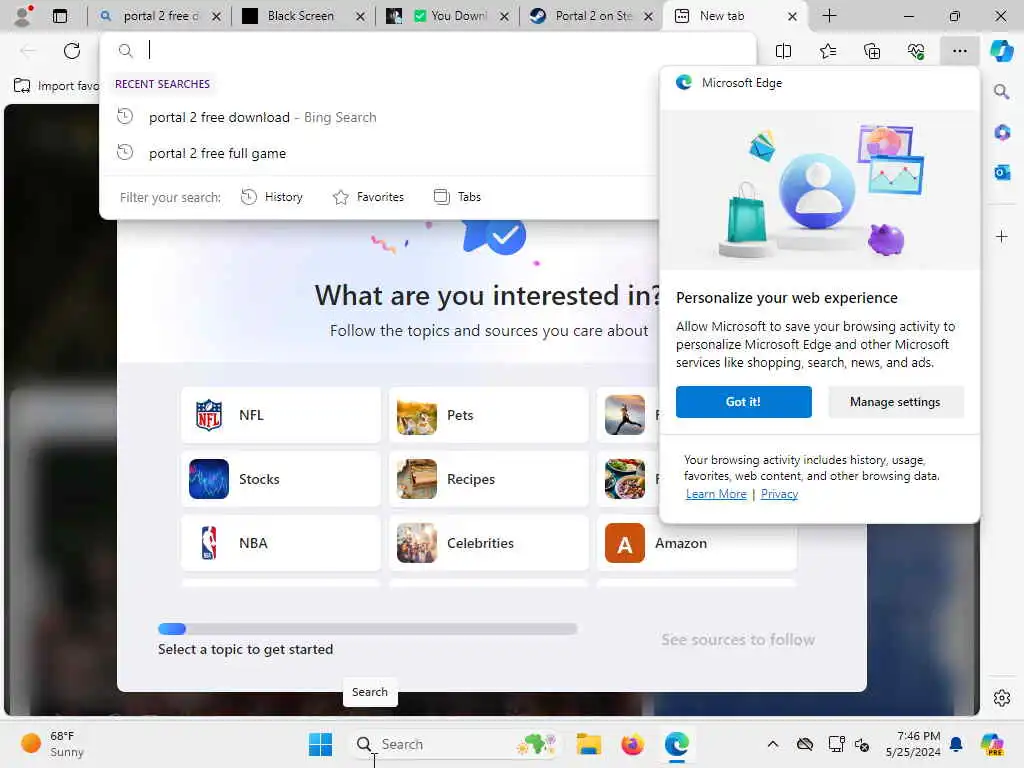Image resolution: width=1024 pixels, height=768 pixels.
Task: Click See sources to follow
Action: pos(738,639)
